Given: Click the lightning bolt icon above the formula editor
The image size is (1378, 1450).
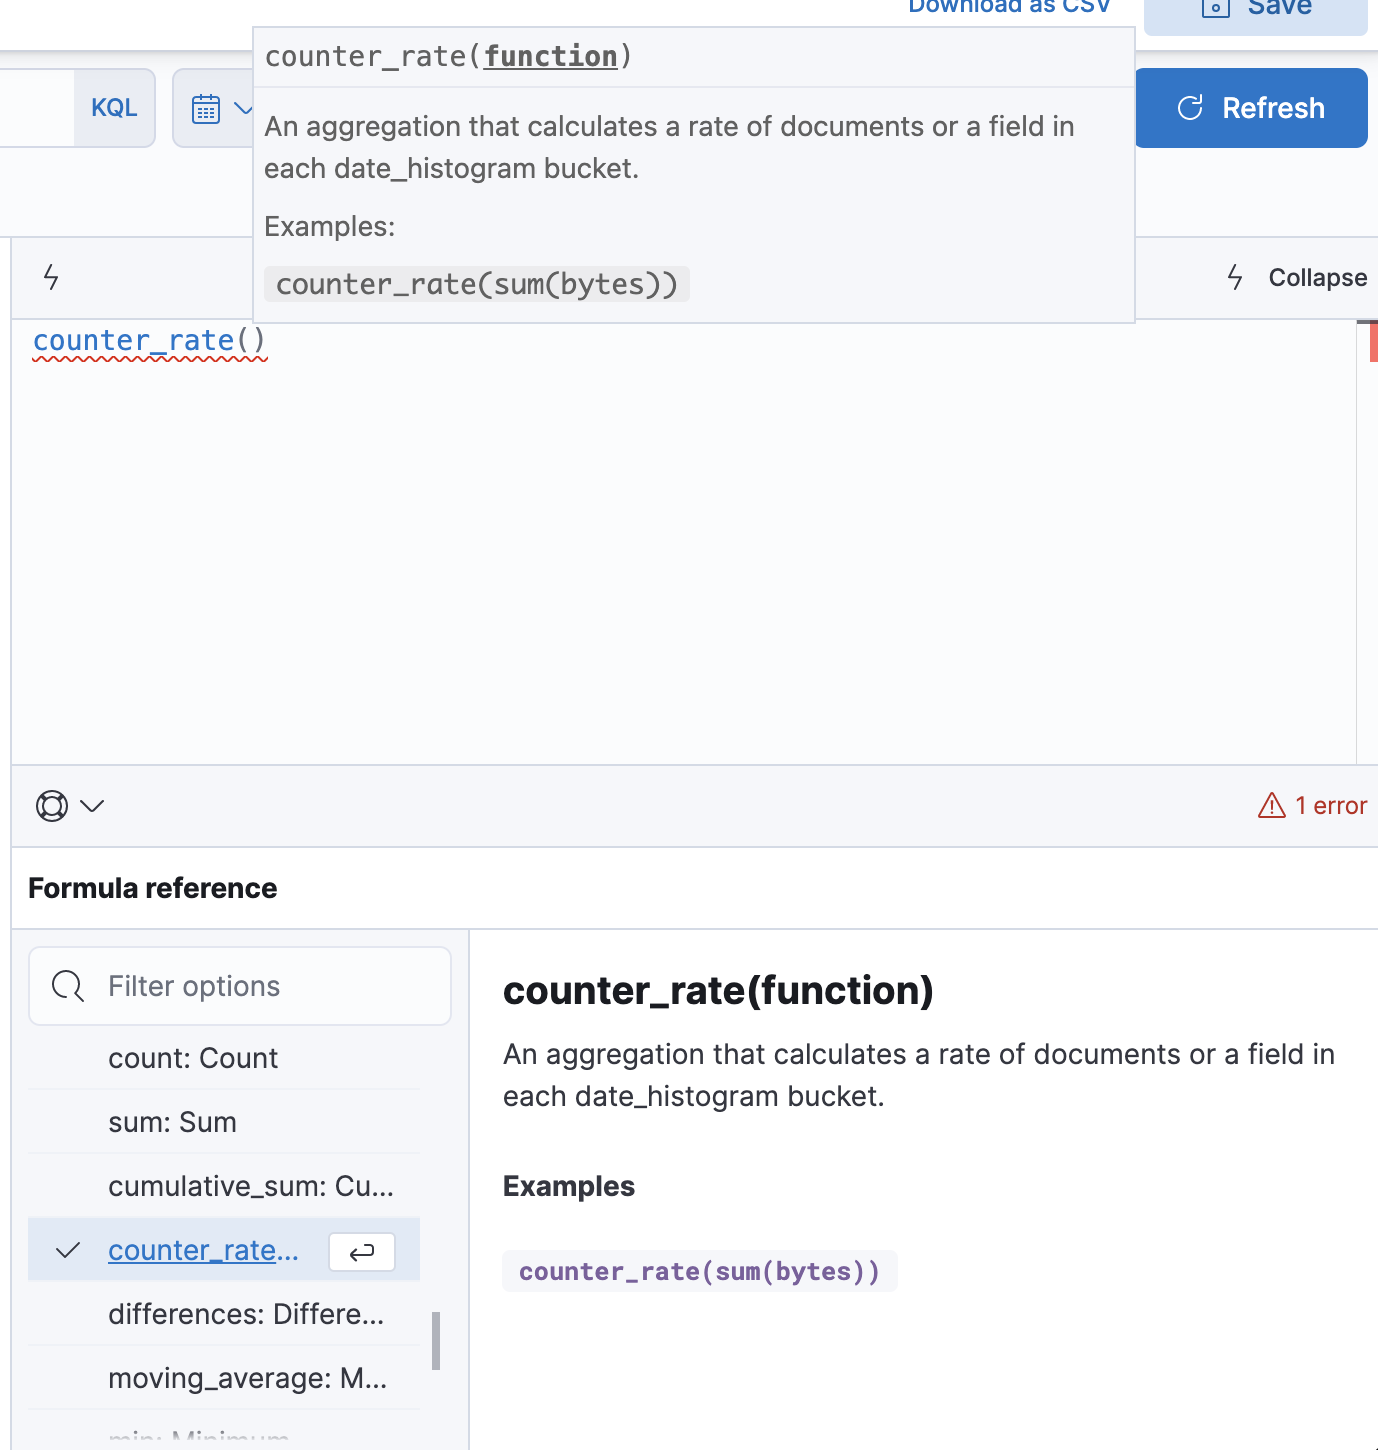Looking at the screenshot, I should pos(51,277).
